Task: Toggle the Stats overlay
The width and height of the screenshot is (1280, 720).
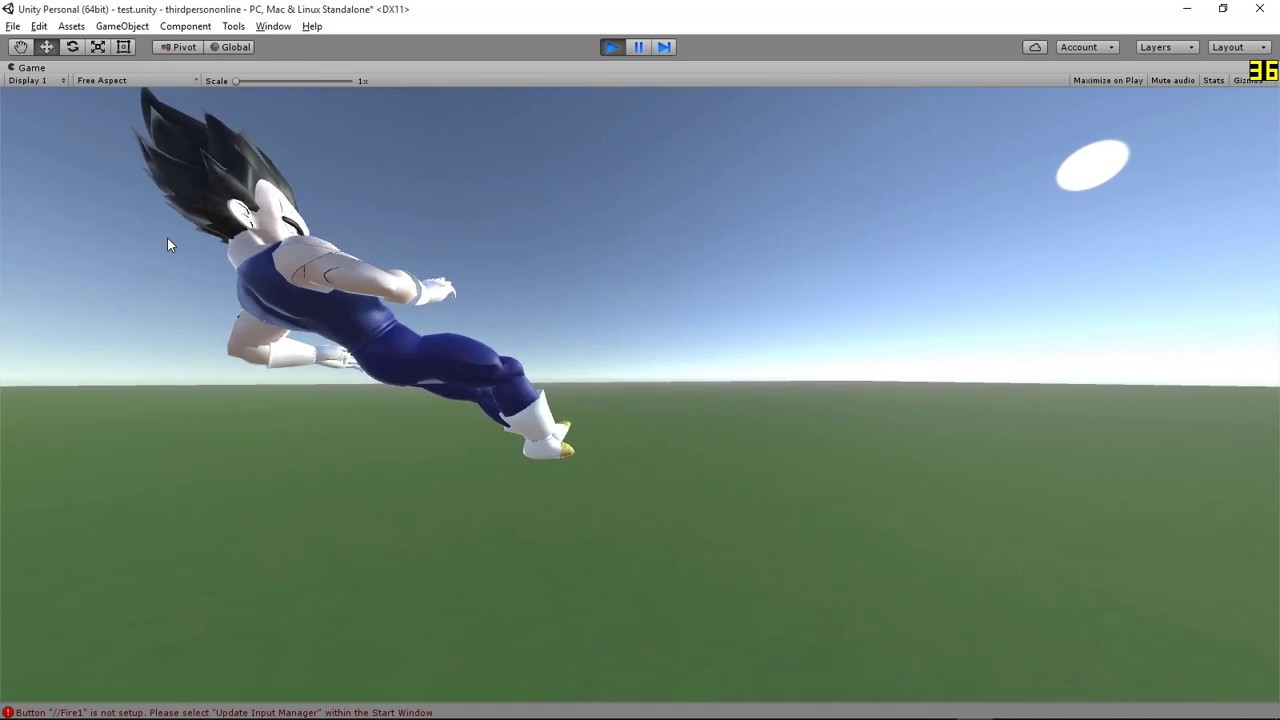Action: (1214, 80)
